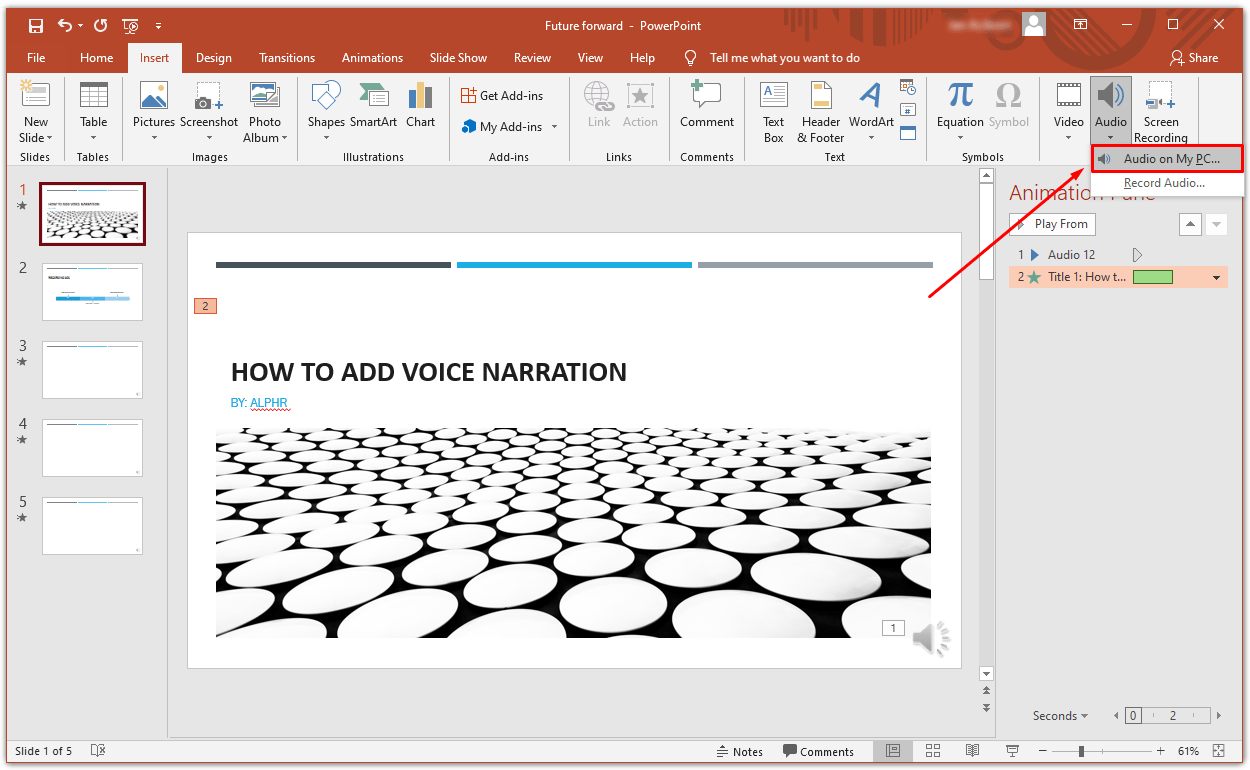Open the ALPHR hyperlink on the slide
The height and width of the screenshot is (770, 1250).
pos(269,403)
